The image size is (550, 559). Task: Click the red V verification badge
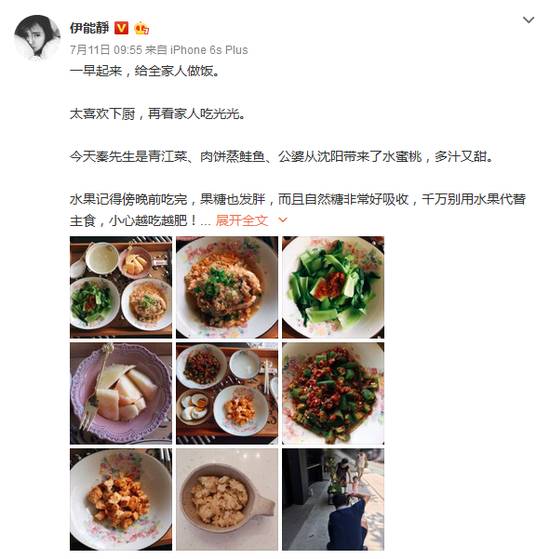[x=121, y=28]
